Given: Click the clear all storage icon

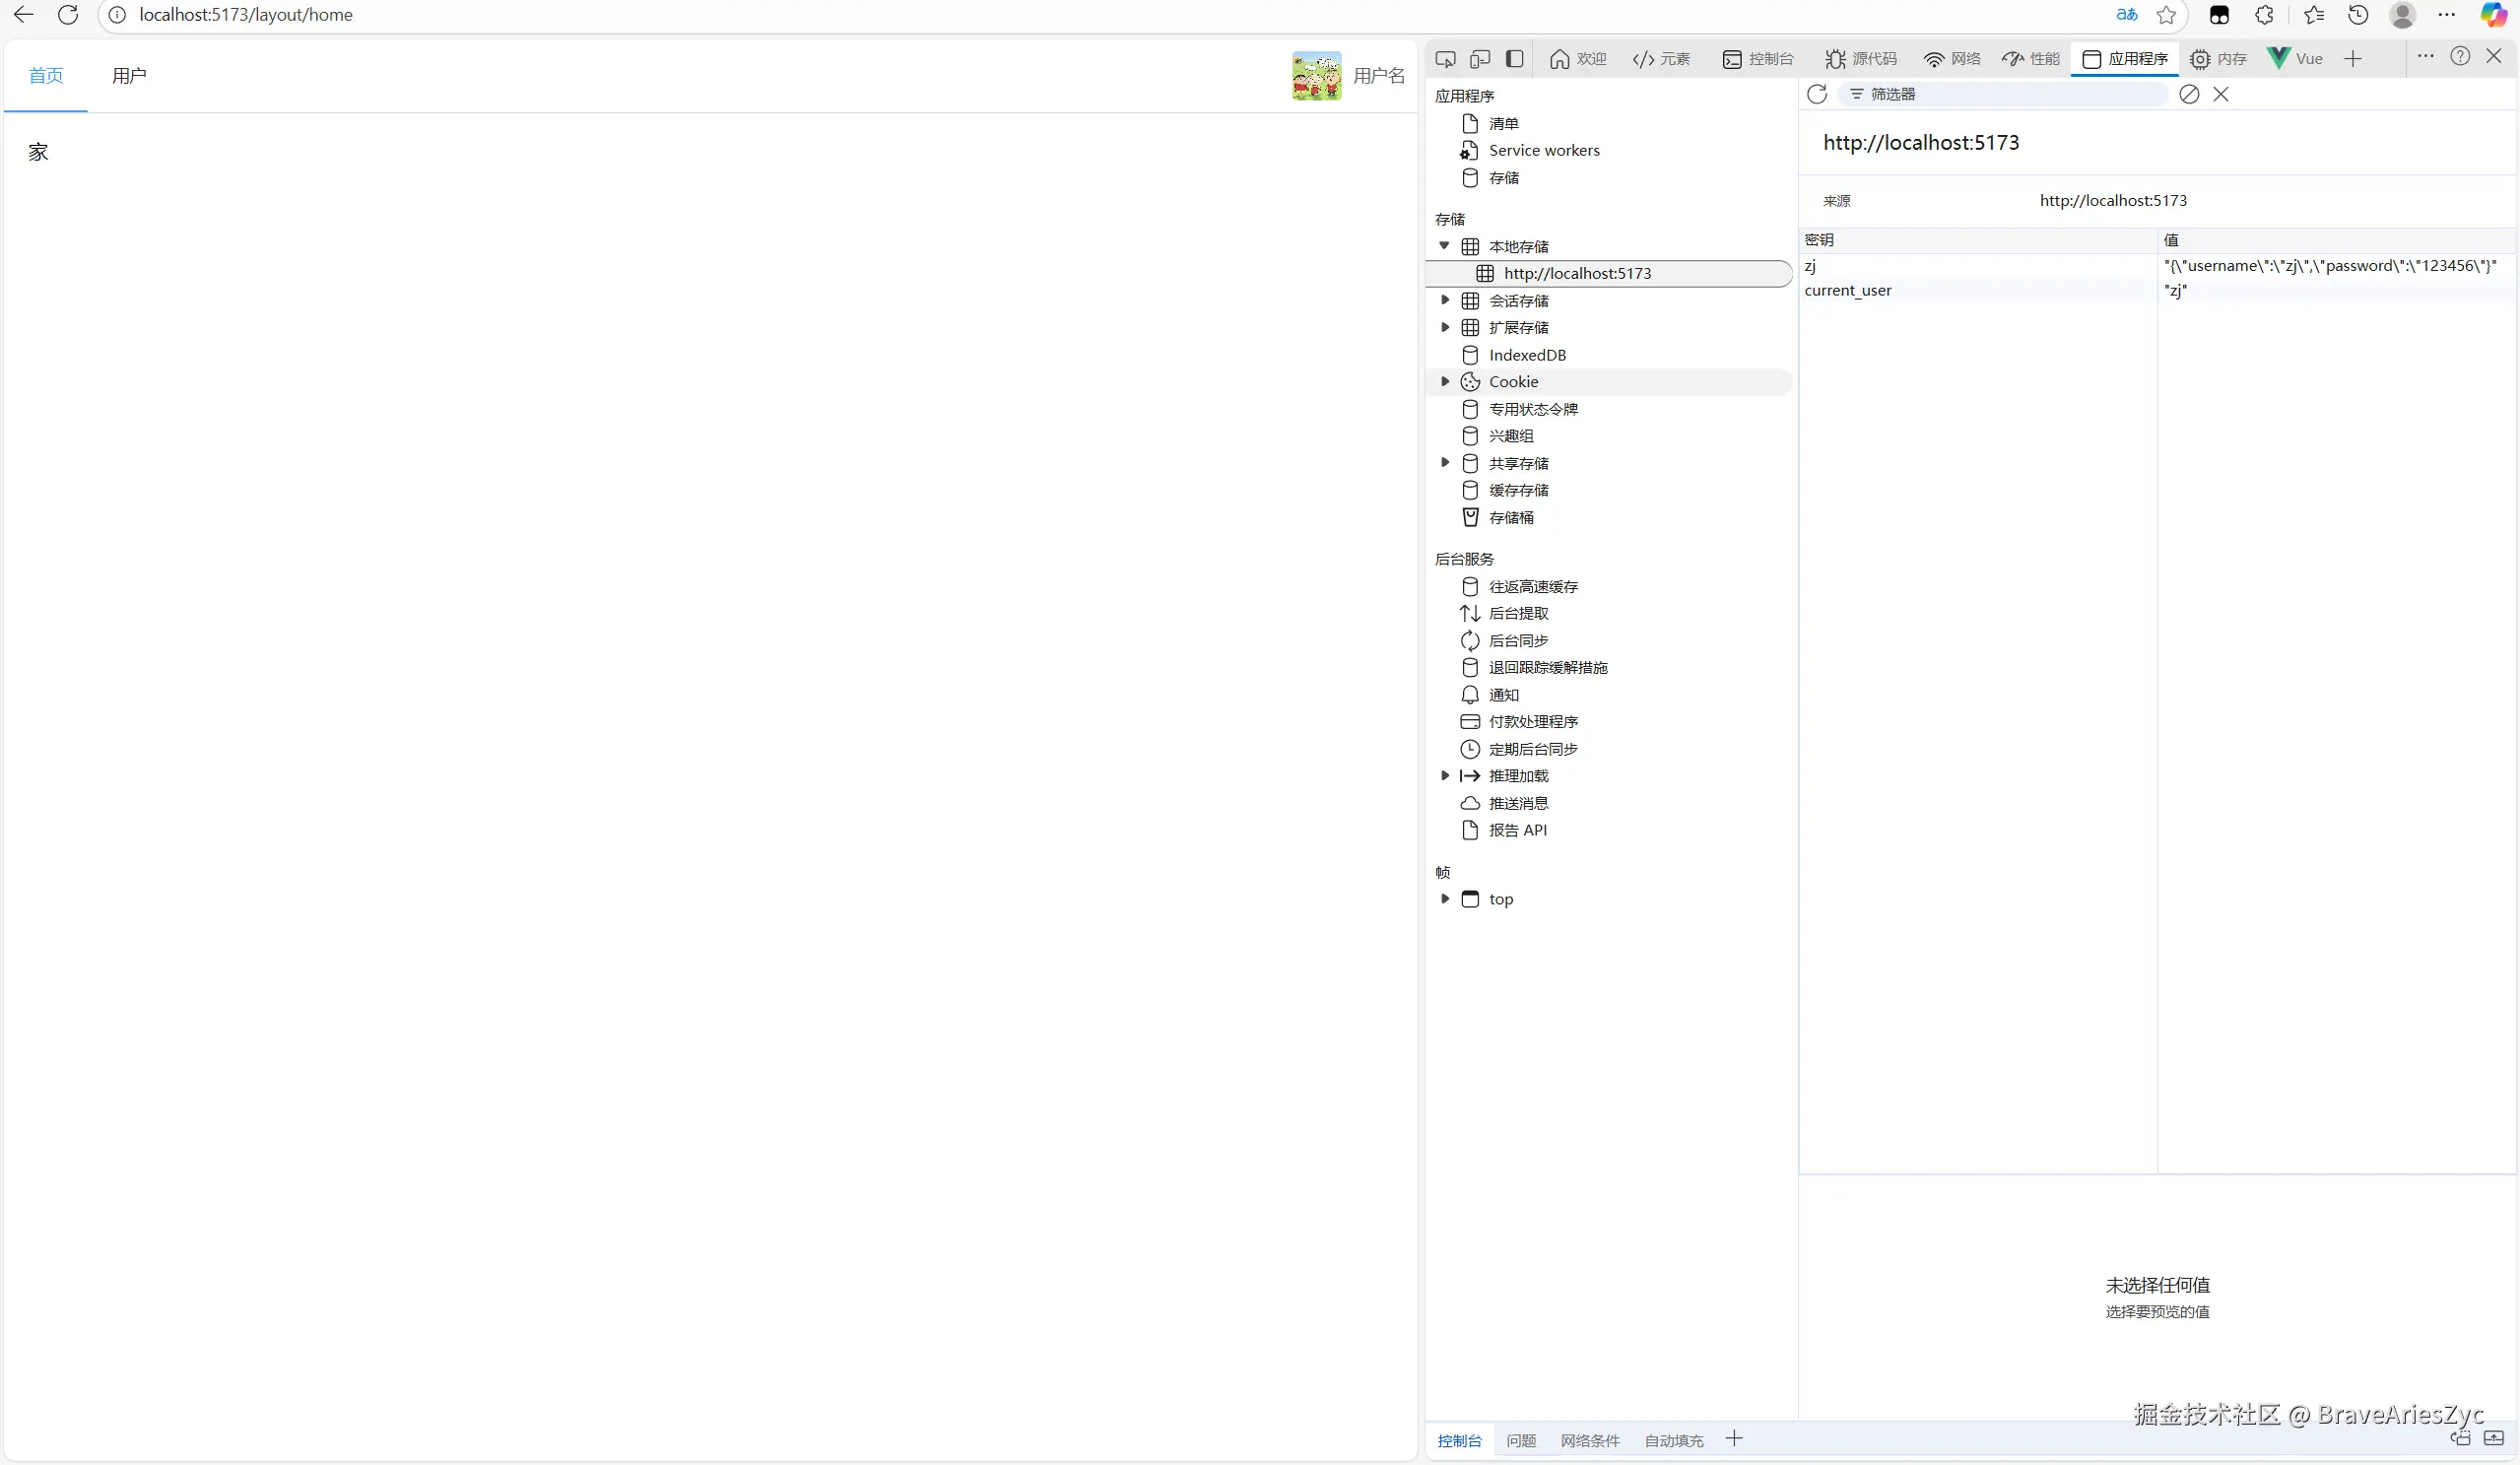Looking at the screenshot, I should [x=2189, y=94].
